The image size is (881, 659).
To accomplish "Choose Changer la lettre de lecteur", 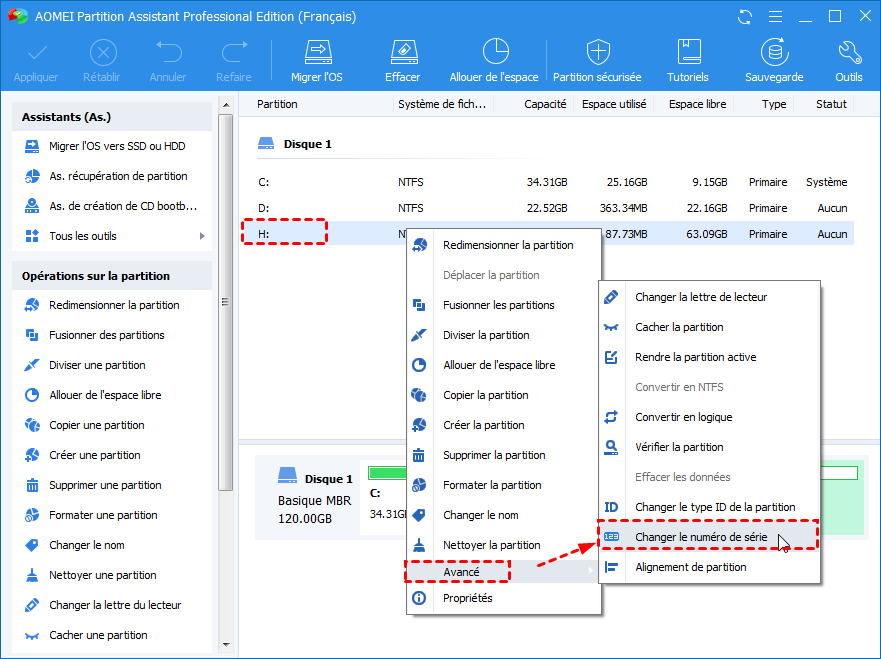I will click(709, 297).
